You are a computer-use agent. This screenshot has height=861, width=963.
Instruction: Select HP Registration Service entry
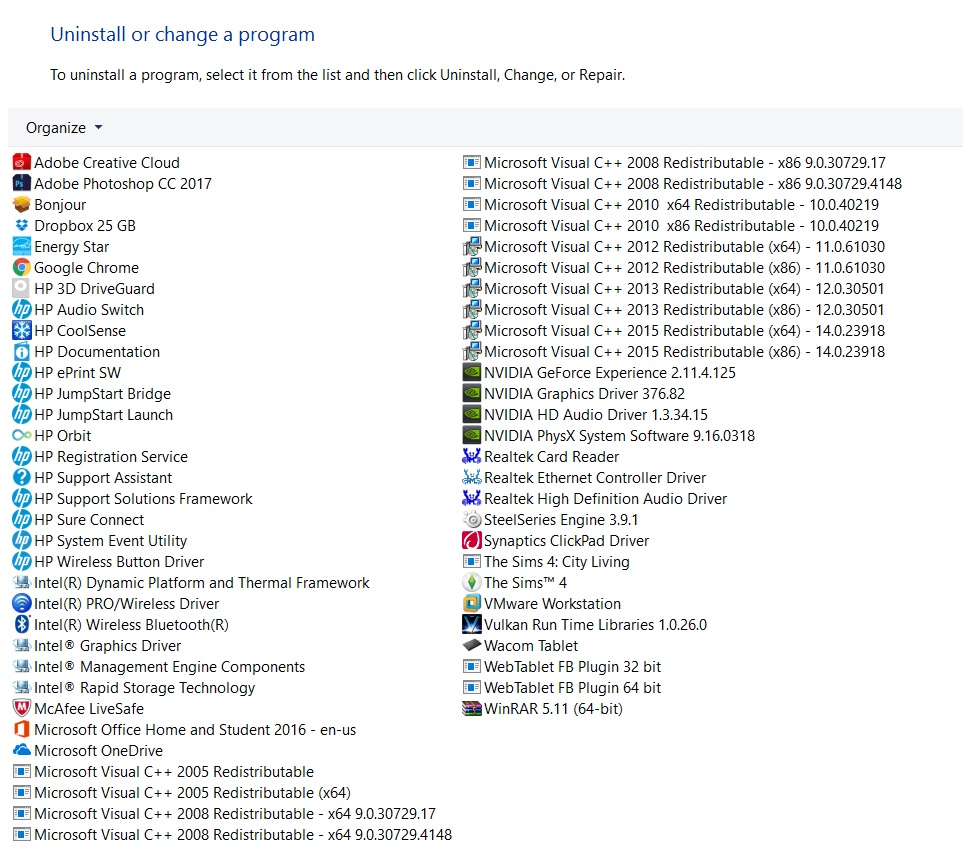point(100,456)
